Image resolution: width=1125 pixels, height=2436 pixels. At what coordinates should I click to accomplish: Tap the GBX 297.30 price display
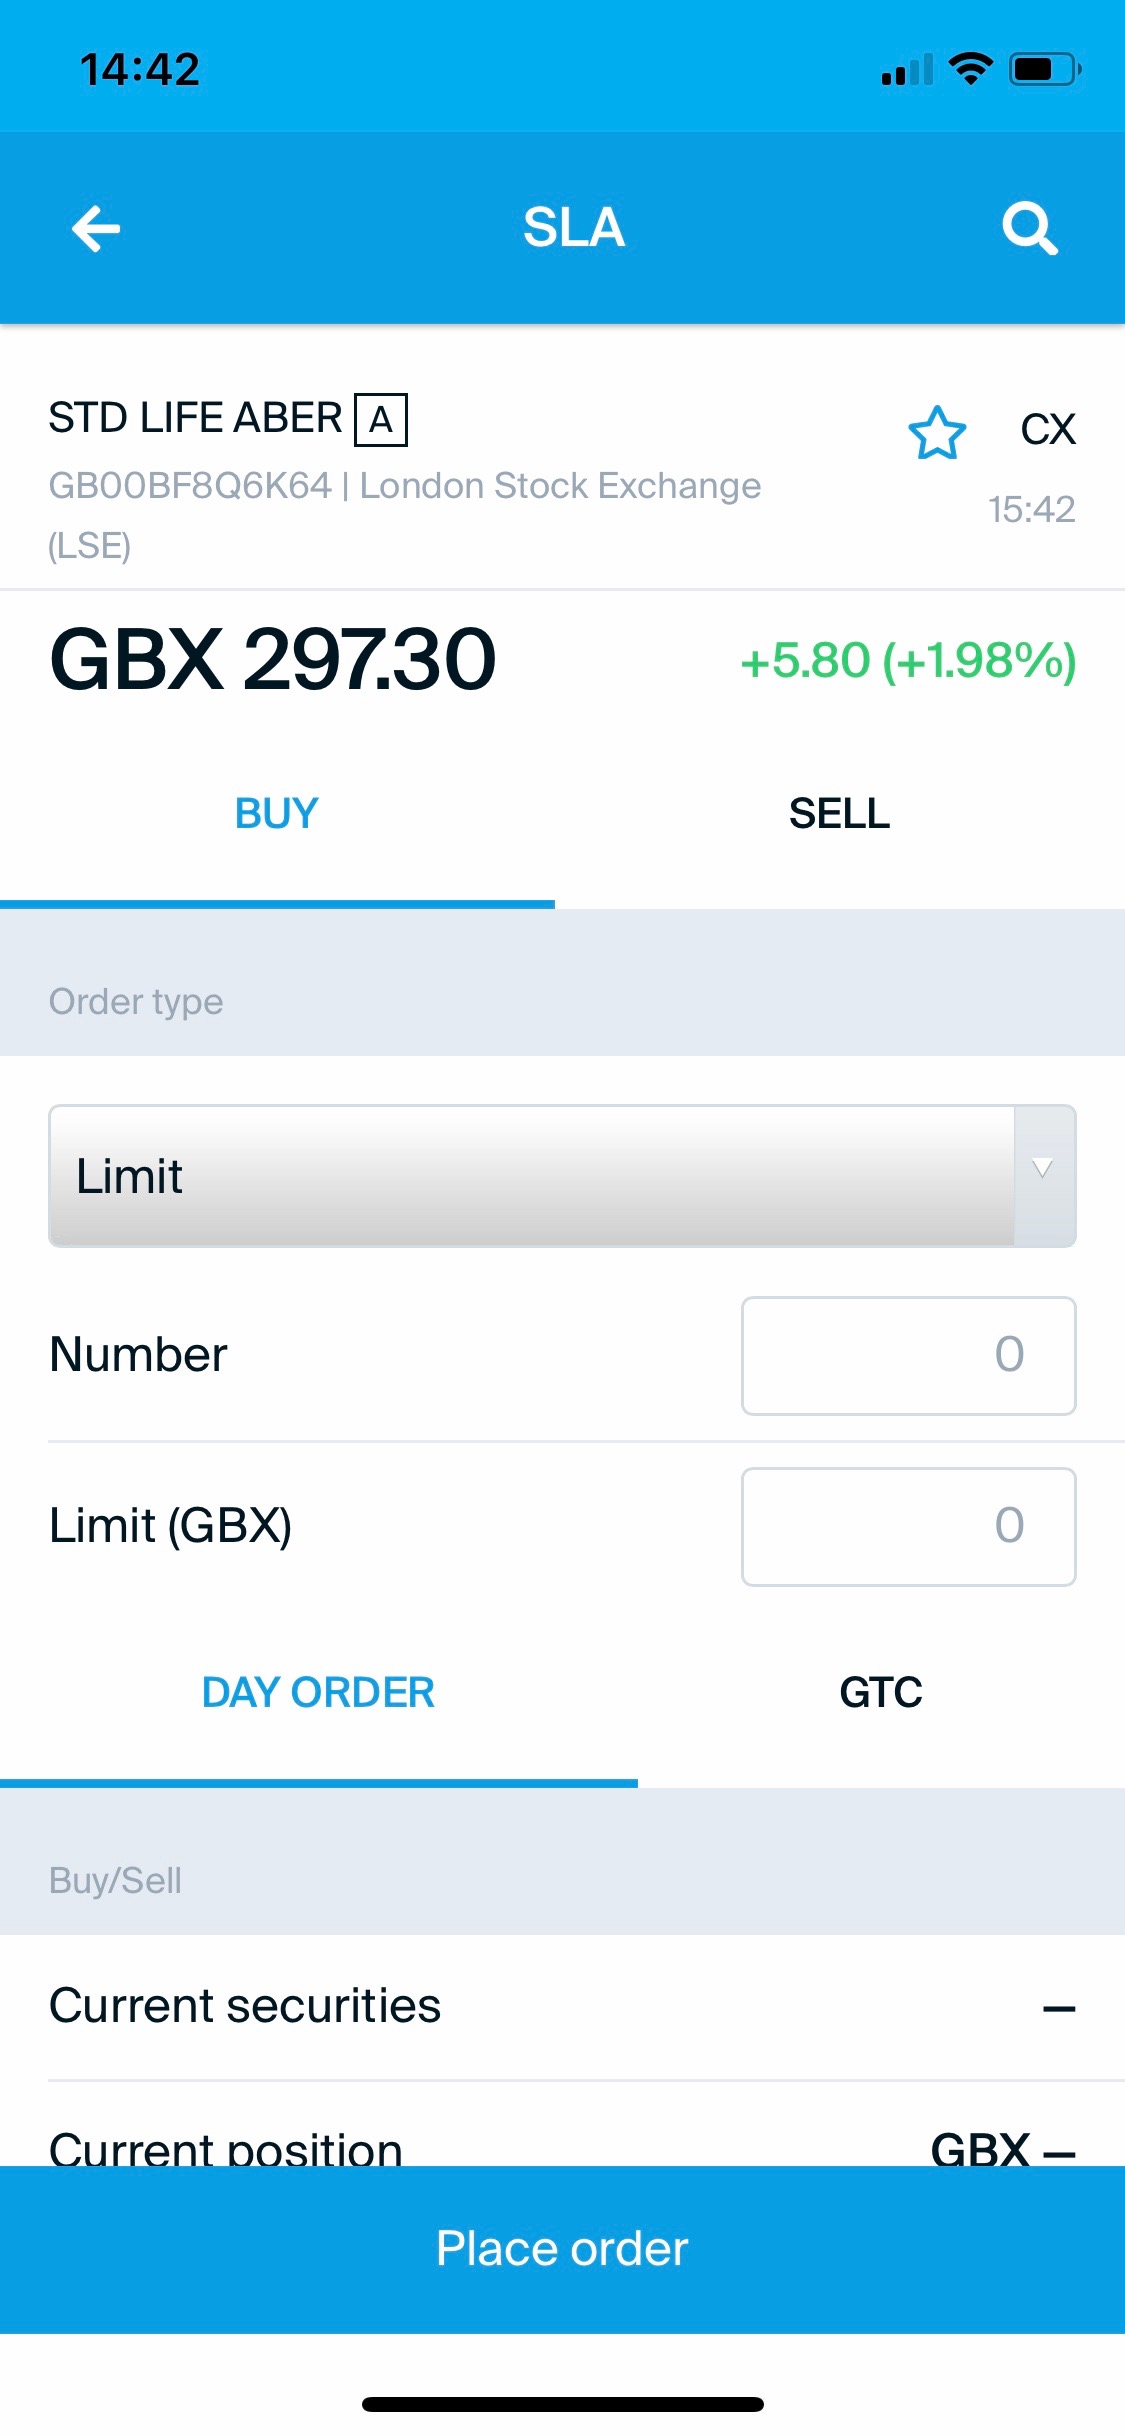click(x=273, y=660)
